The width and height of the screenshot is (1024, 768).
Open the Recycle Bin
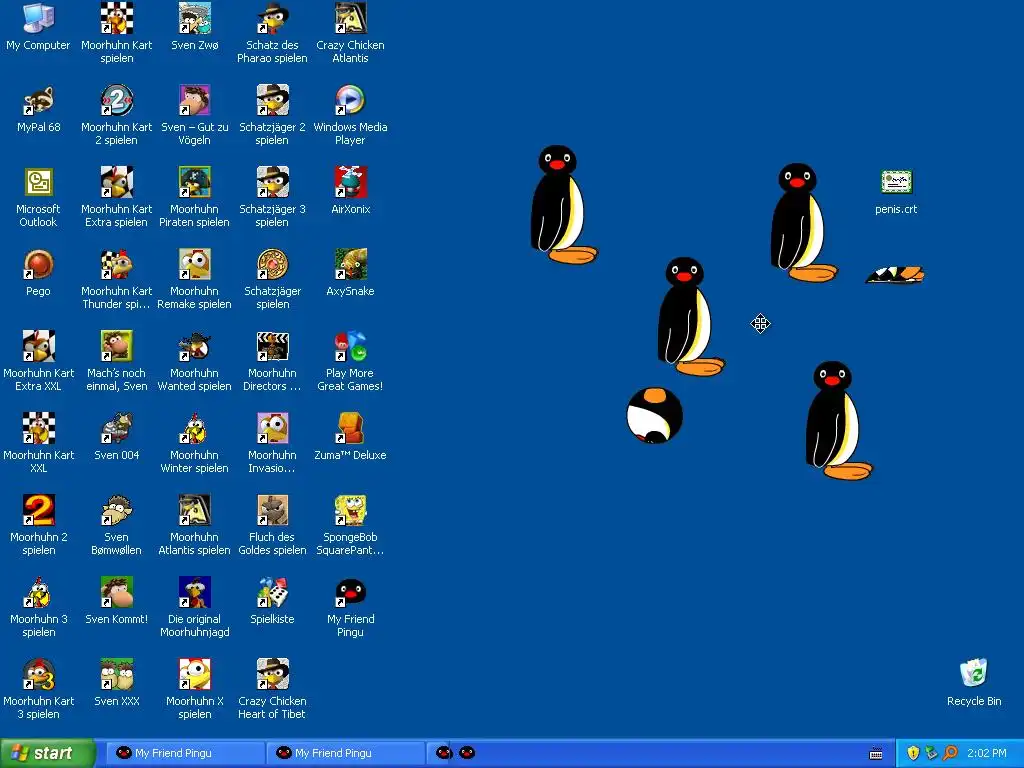pos(974,673)
